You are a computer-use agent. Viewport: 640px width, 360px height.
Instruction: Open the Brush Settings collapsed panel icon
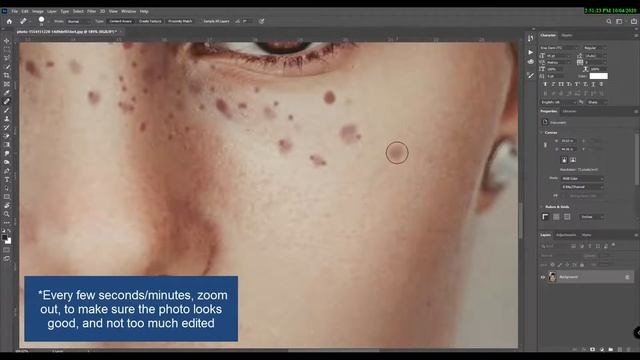(530, 76)
